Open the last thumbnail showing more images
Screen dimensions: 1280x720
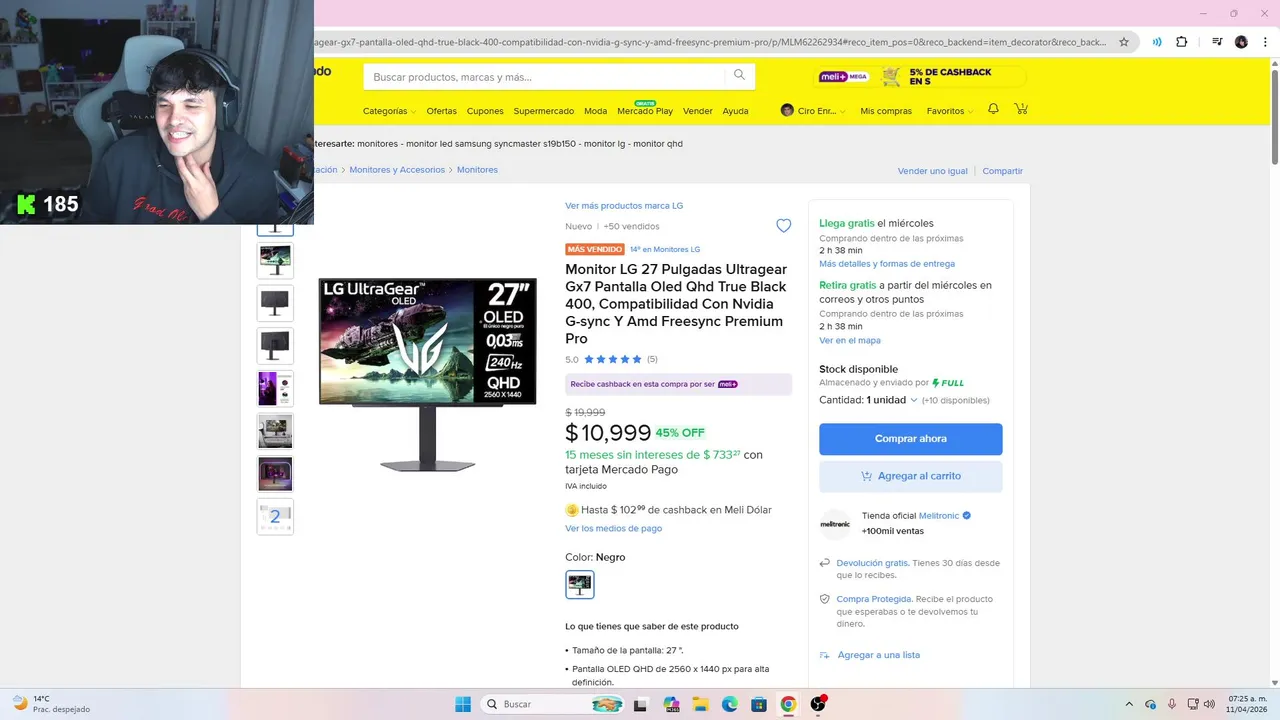pyautogui.click(x=275, y=516)
